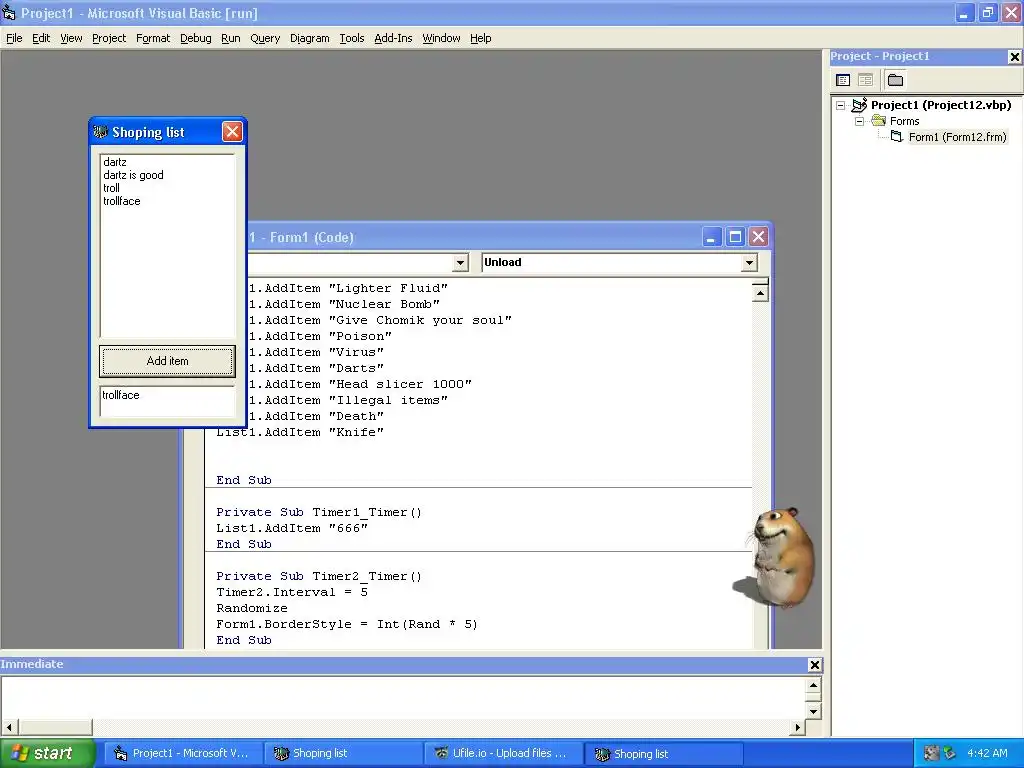Close the Project - Project1 panel

[x=1014, y=57]
